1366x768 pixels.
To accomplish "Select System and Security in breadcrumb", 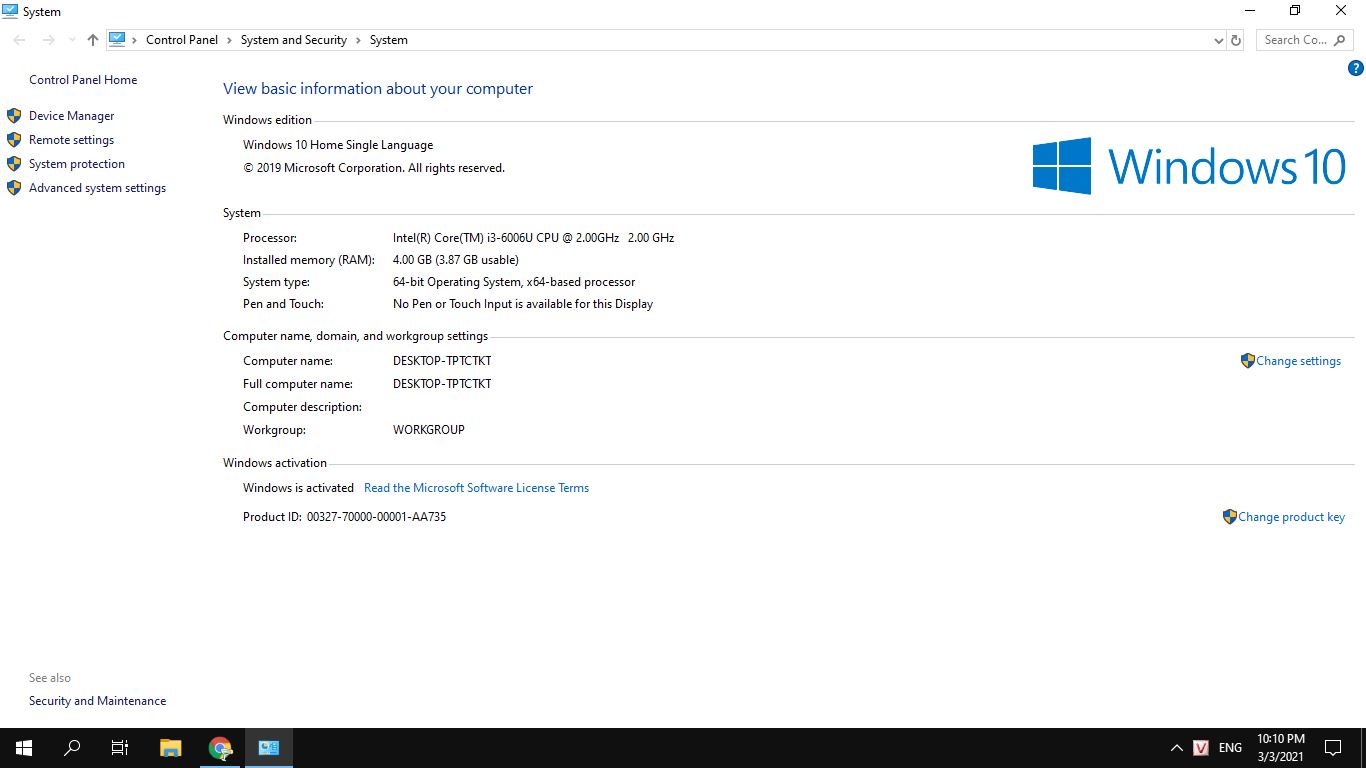I will [x=293, y=40].
